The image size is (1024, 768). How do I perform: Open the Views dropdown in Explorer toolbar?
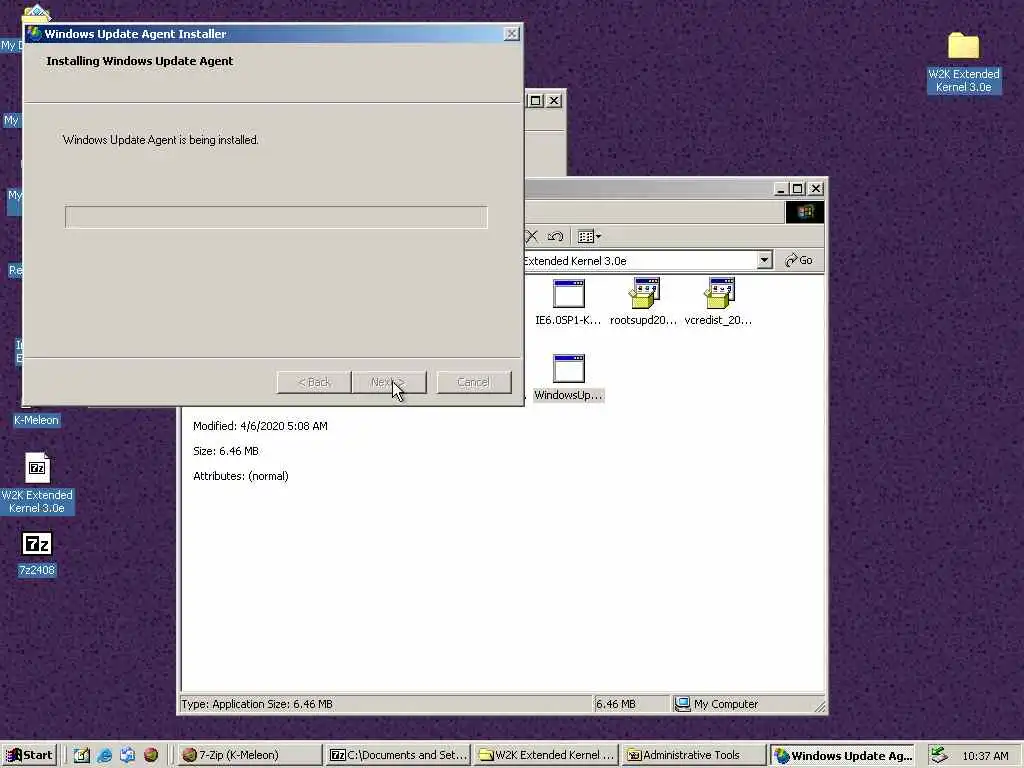pyautogui.click(x=589, y=236)
